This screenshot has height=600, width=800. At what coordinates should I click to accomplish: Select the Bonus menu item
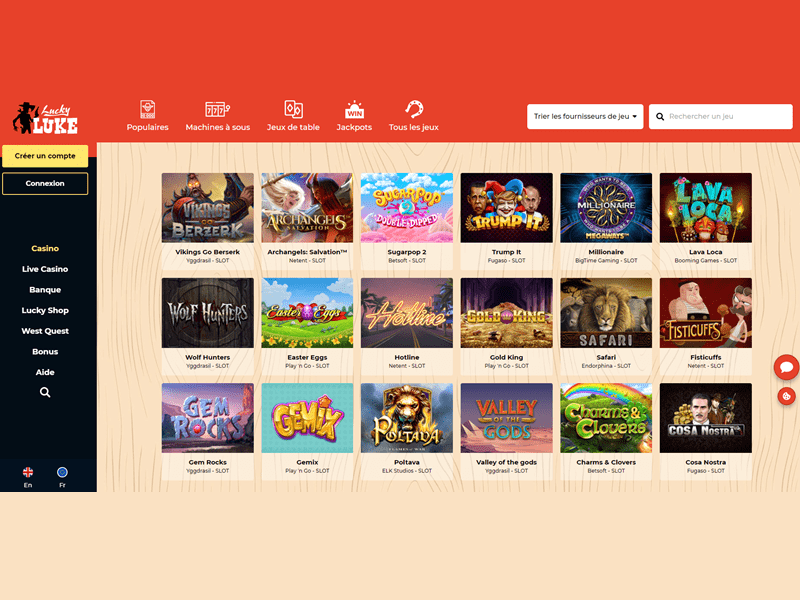pyautogui.click(x=45, y=352)
